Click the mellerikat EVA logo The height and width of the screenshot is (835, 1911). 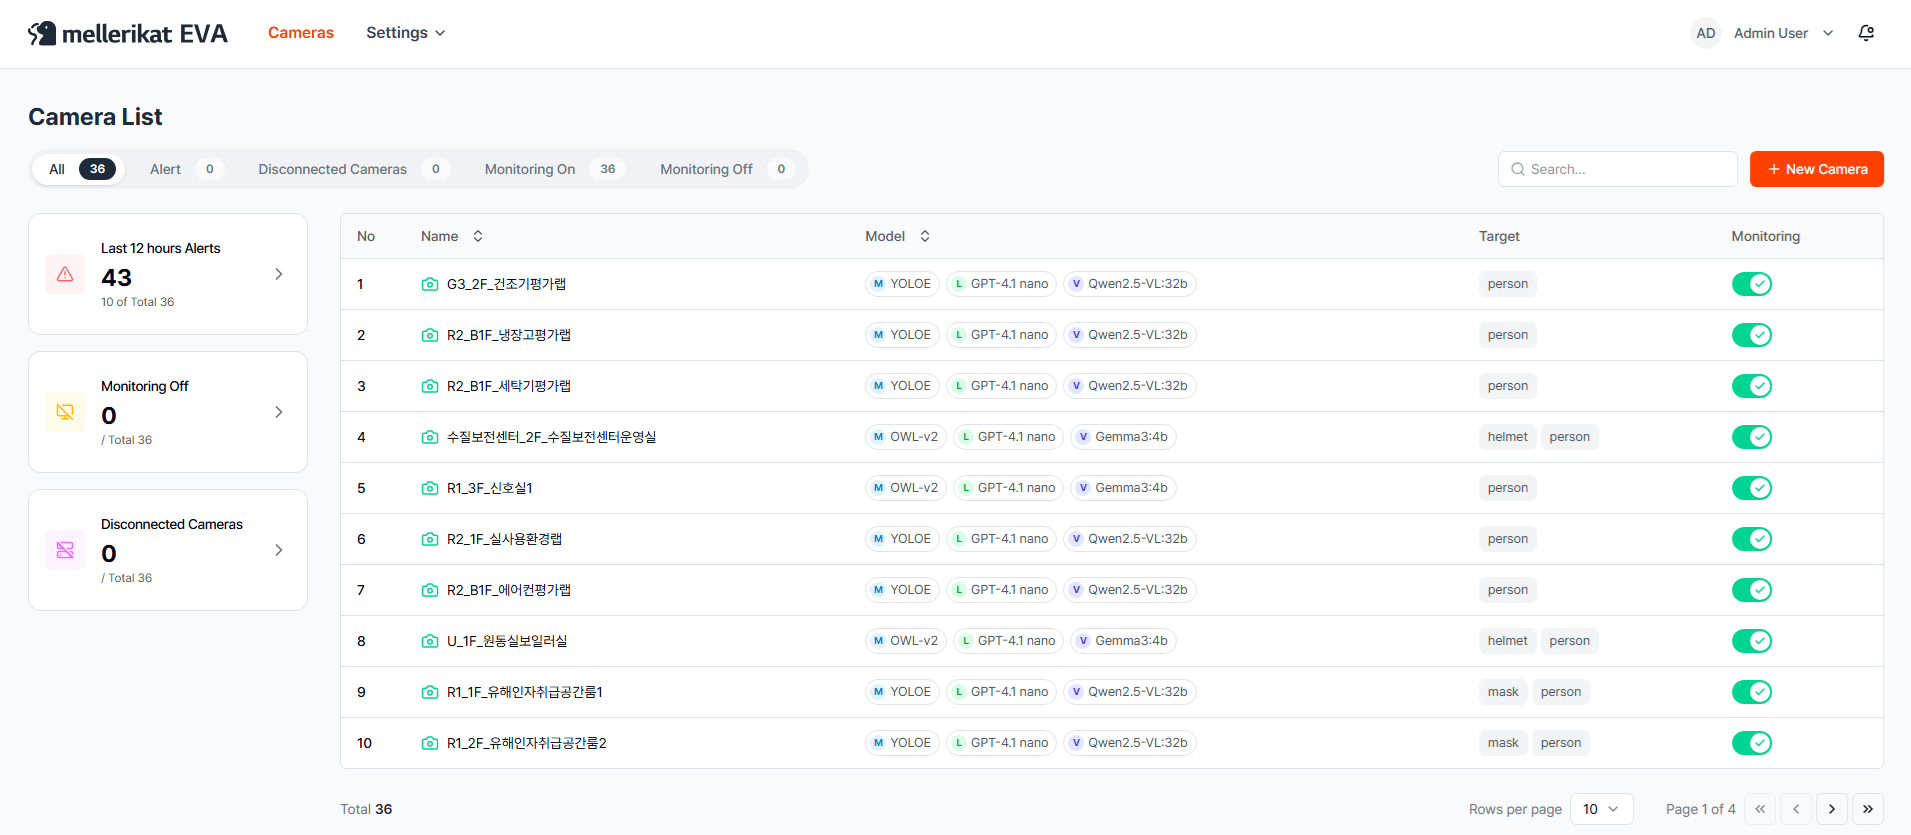click(x=128, y=33)
